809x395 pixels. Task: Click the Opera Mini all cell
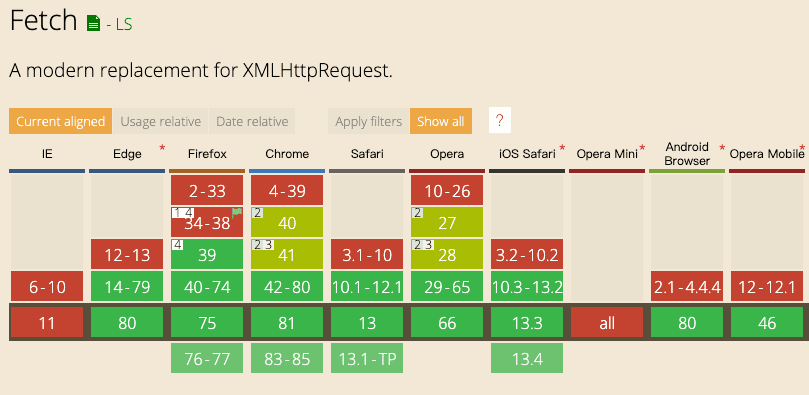tap(607, 323)
